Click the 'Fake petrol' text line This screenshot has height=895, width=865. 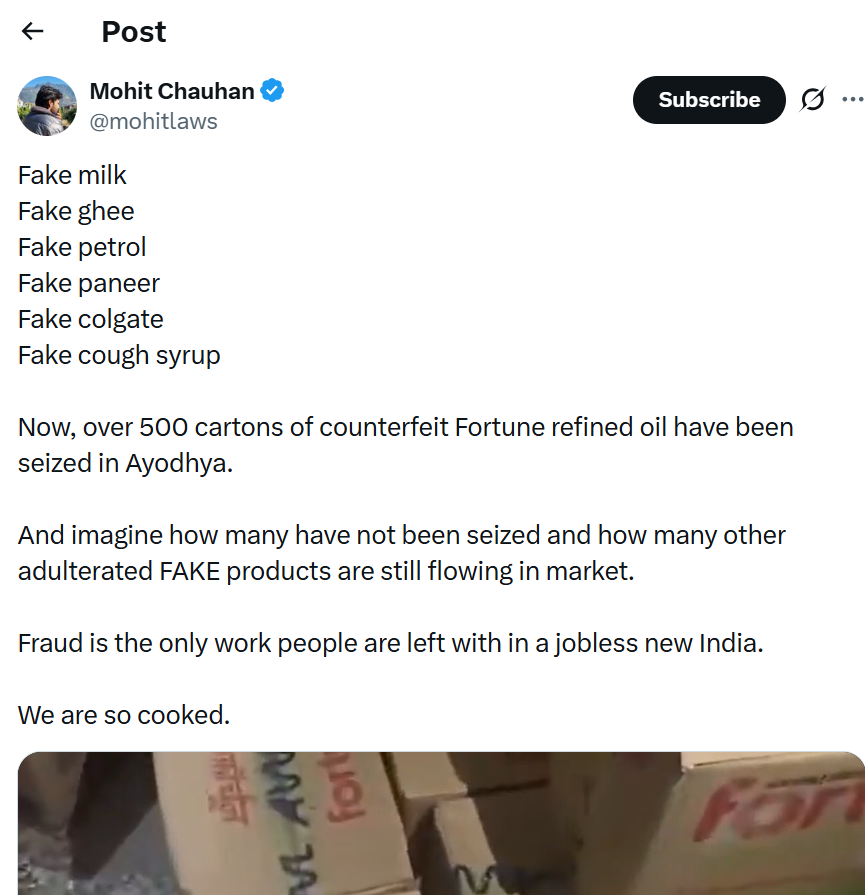(x=82, y=247)
